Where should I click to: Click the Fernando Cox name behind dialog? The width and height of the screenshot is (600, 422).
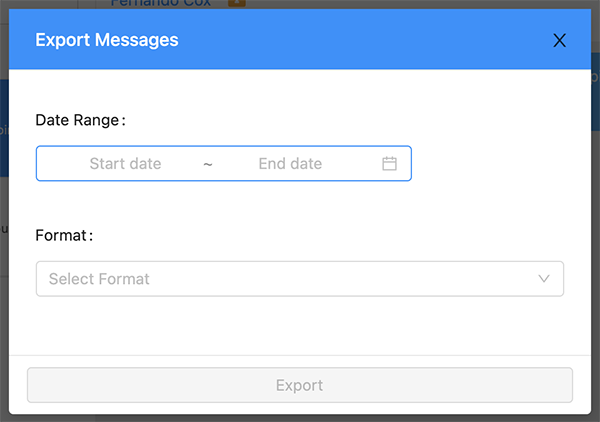pos(161,3)
